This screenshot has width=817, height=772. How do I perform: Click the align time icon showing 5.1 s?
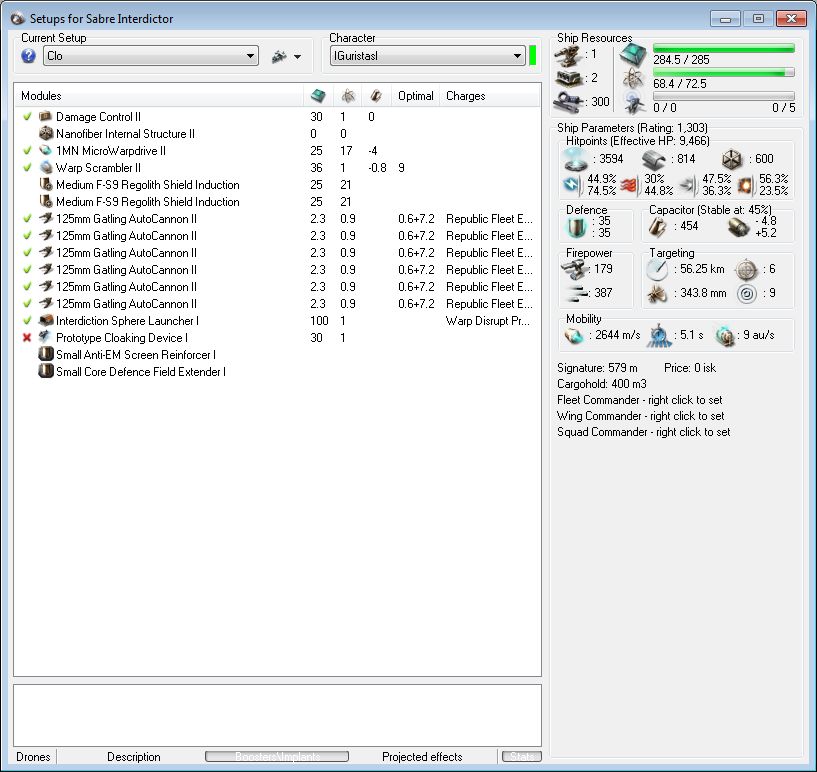(x=660, y=336)
